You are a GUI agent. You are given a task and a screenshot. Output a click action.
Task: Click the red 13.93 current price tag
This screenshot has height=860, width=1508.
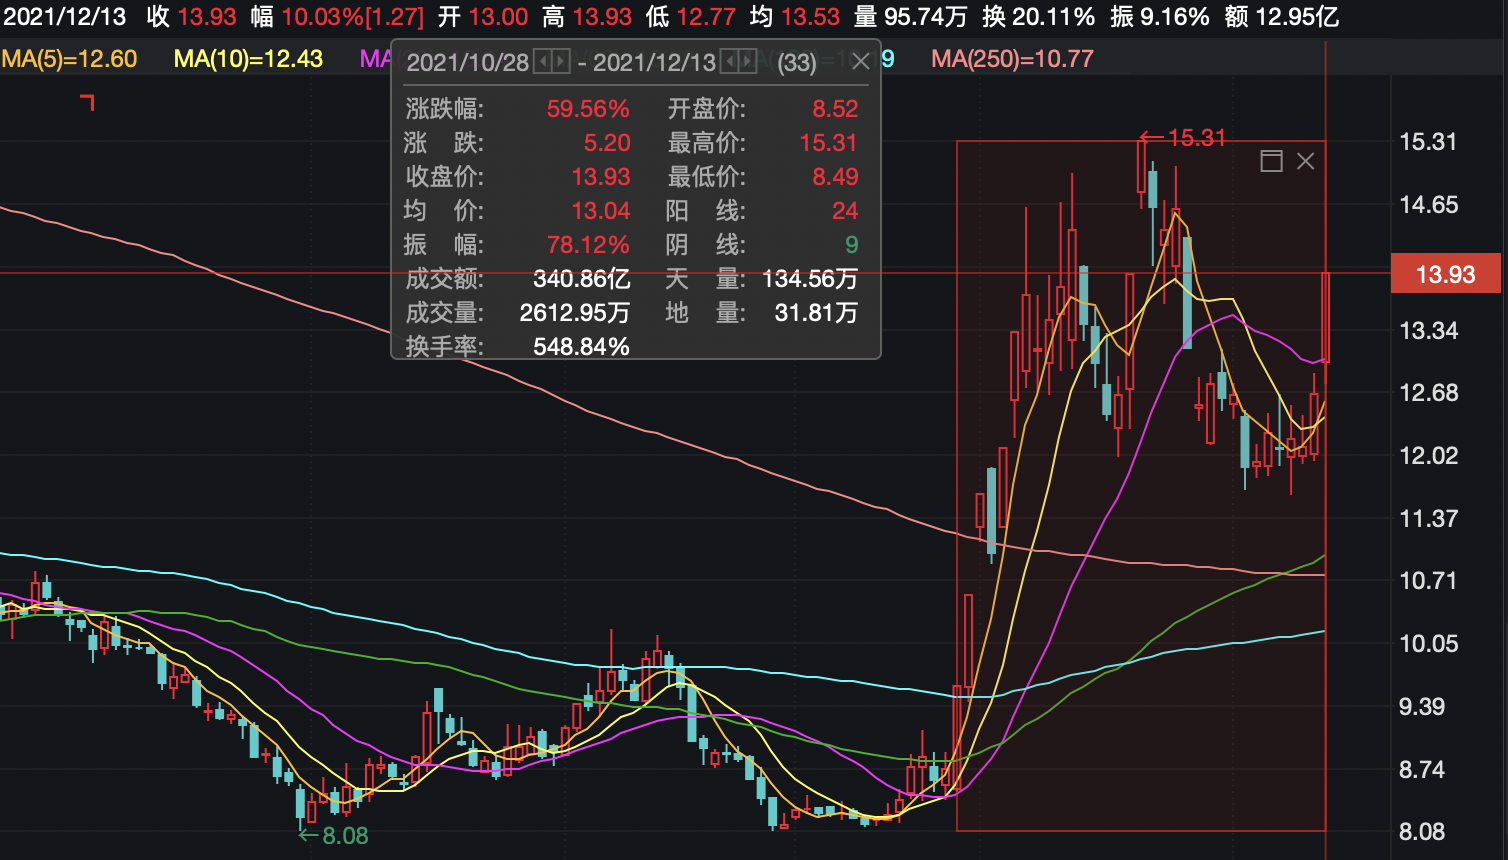click(x=1445, y=274)
